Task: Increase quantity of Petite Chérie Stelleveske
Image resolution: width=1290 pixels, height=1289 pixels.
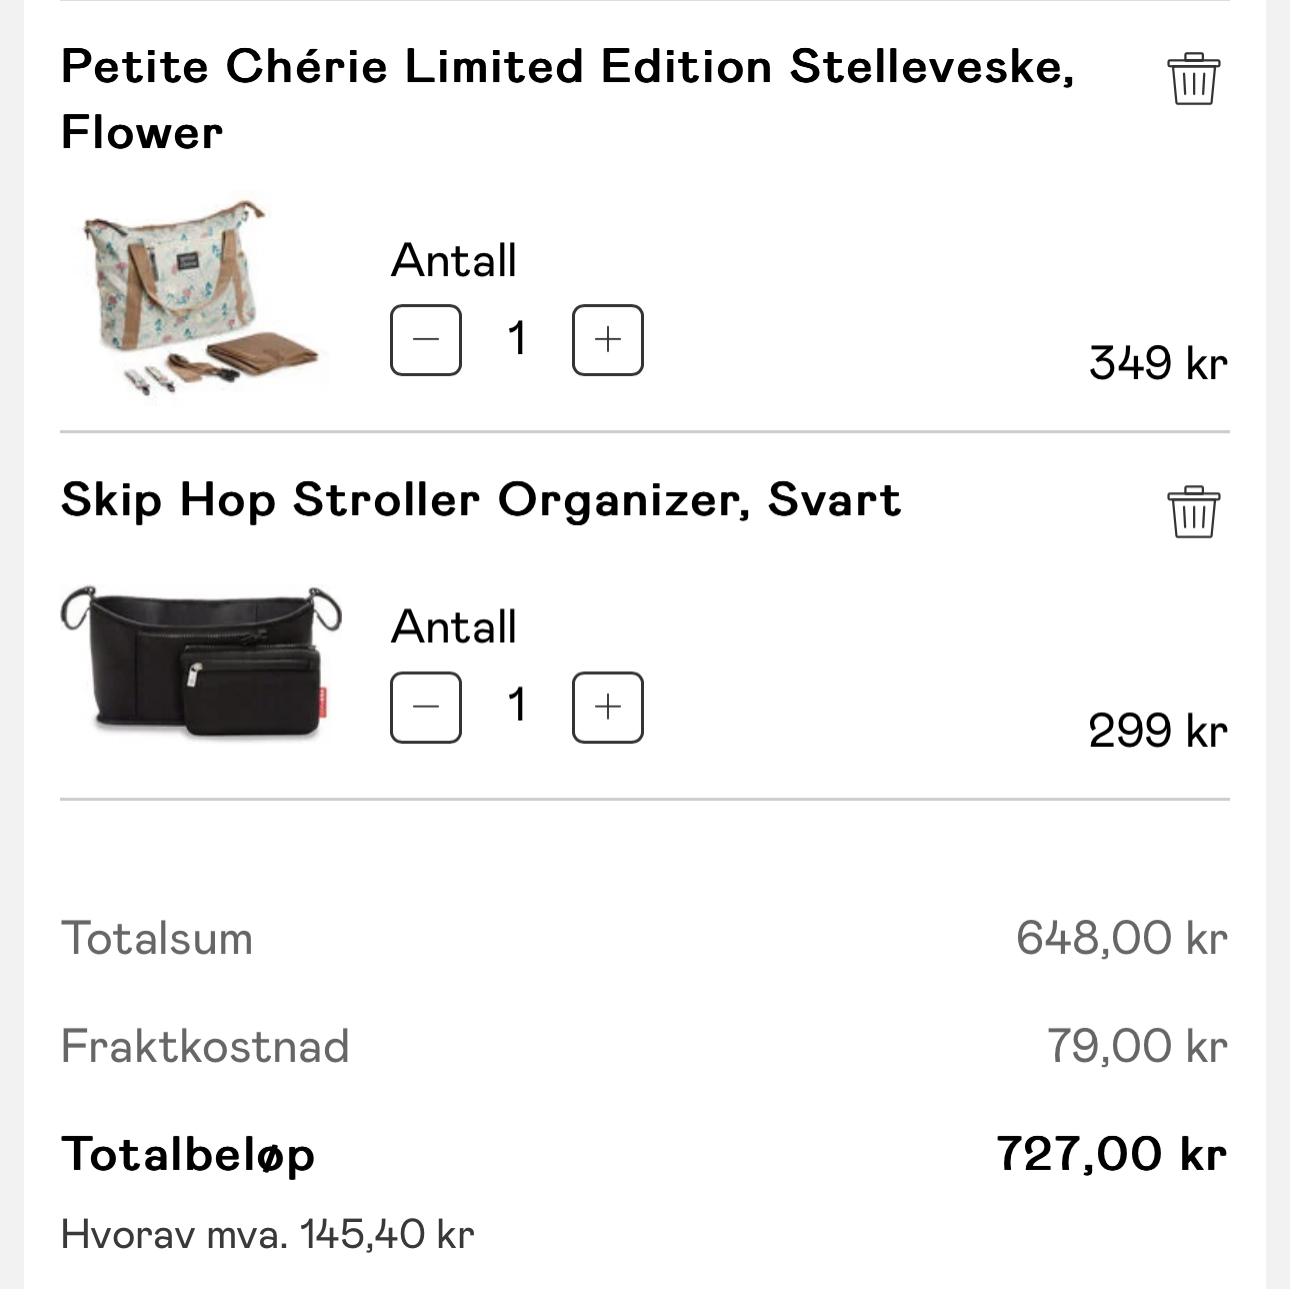Action: tap(607, 340)
